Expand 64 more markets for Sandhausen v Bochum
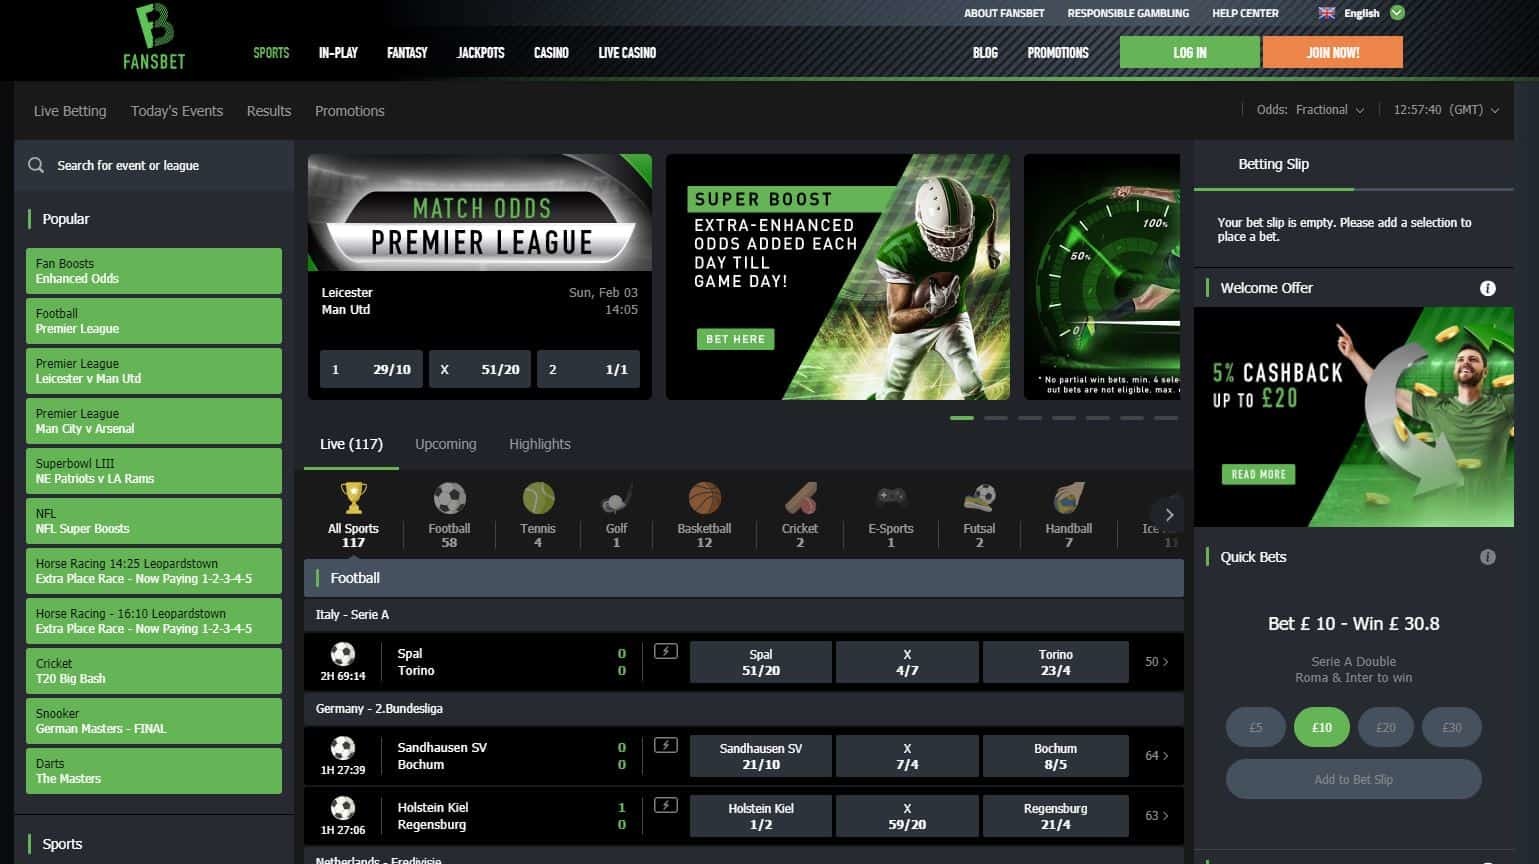Image resolution: width=1539 pixels, height=864 pixels. (1157, 756)
